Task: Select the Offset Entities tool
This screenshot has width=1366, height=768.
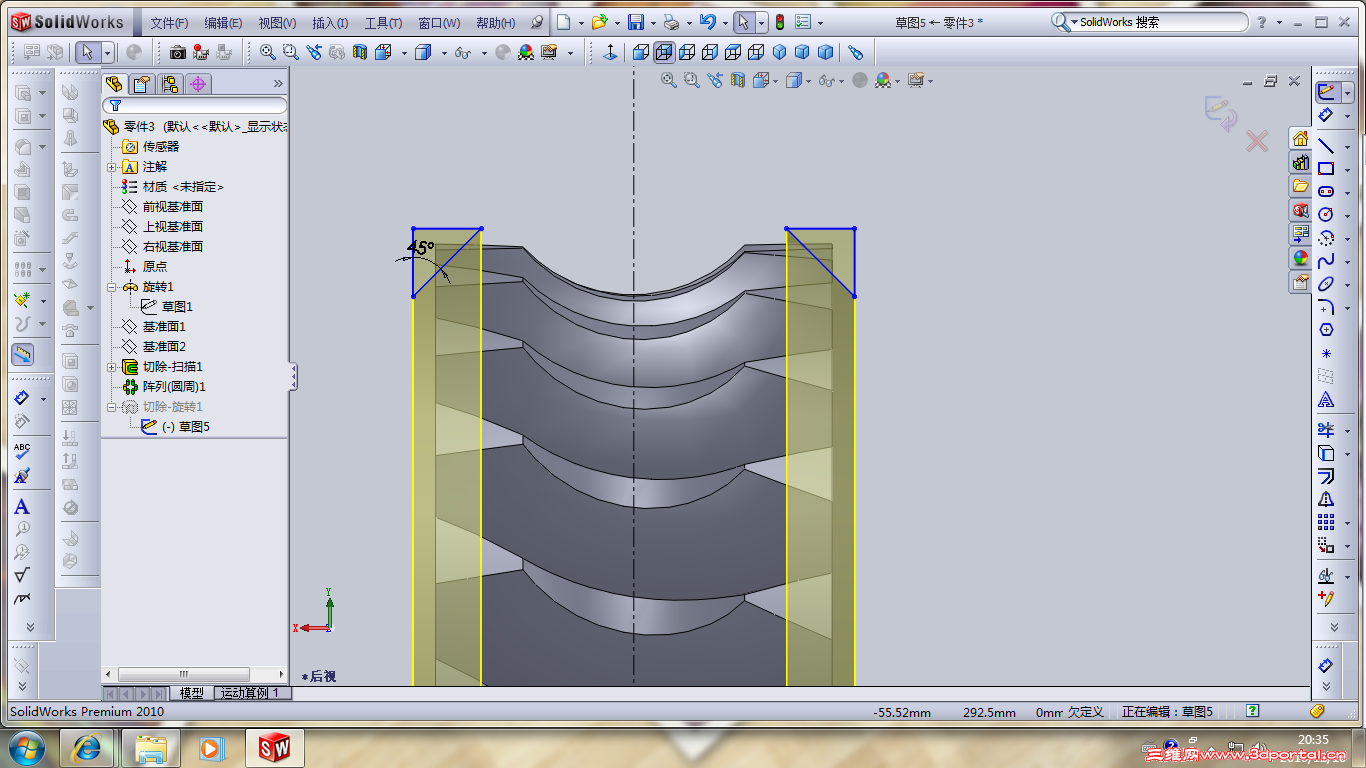Action: point(1326,476)
